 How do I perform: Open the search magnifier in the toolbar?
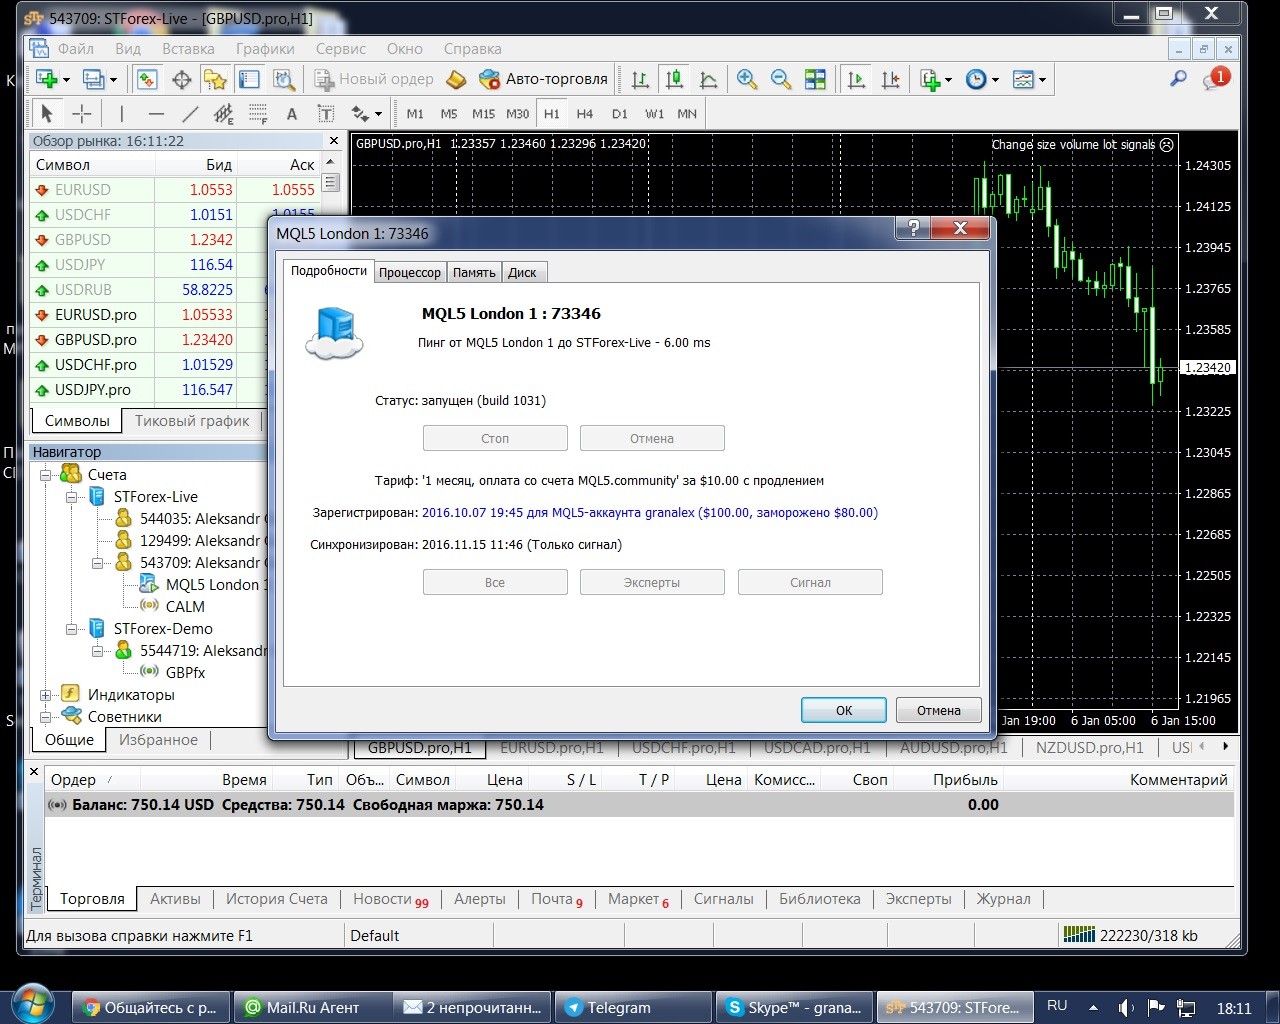pos(1179,79)
